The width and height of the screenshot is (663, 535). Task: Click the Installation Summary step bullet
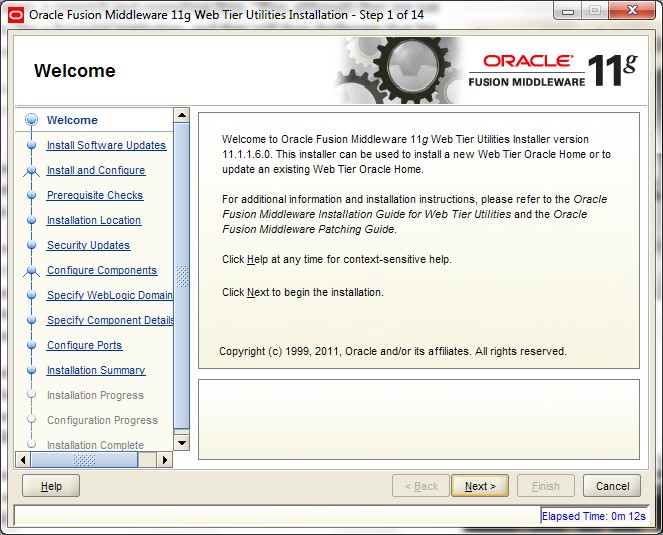pos(31,370)
